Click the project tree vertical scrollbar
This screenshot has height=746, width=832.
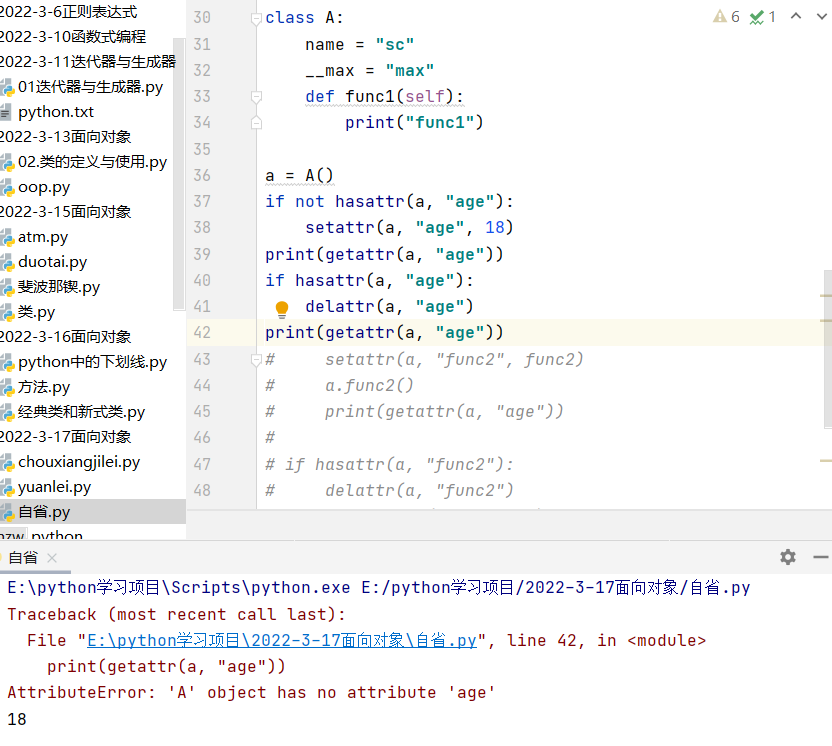pyautogui.click(x=179, y=174)
